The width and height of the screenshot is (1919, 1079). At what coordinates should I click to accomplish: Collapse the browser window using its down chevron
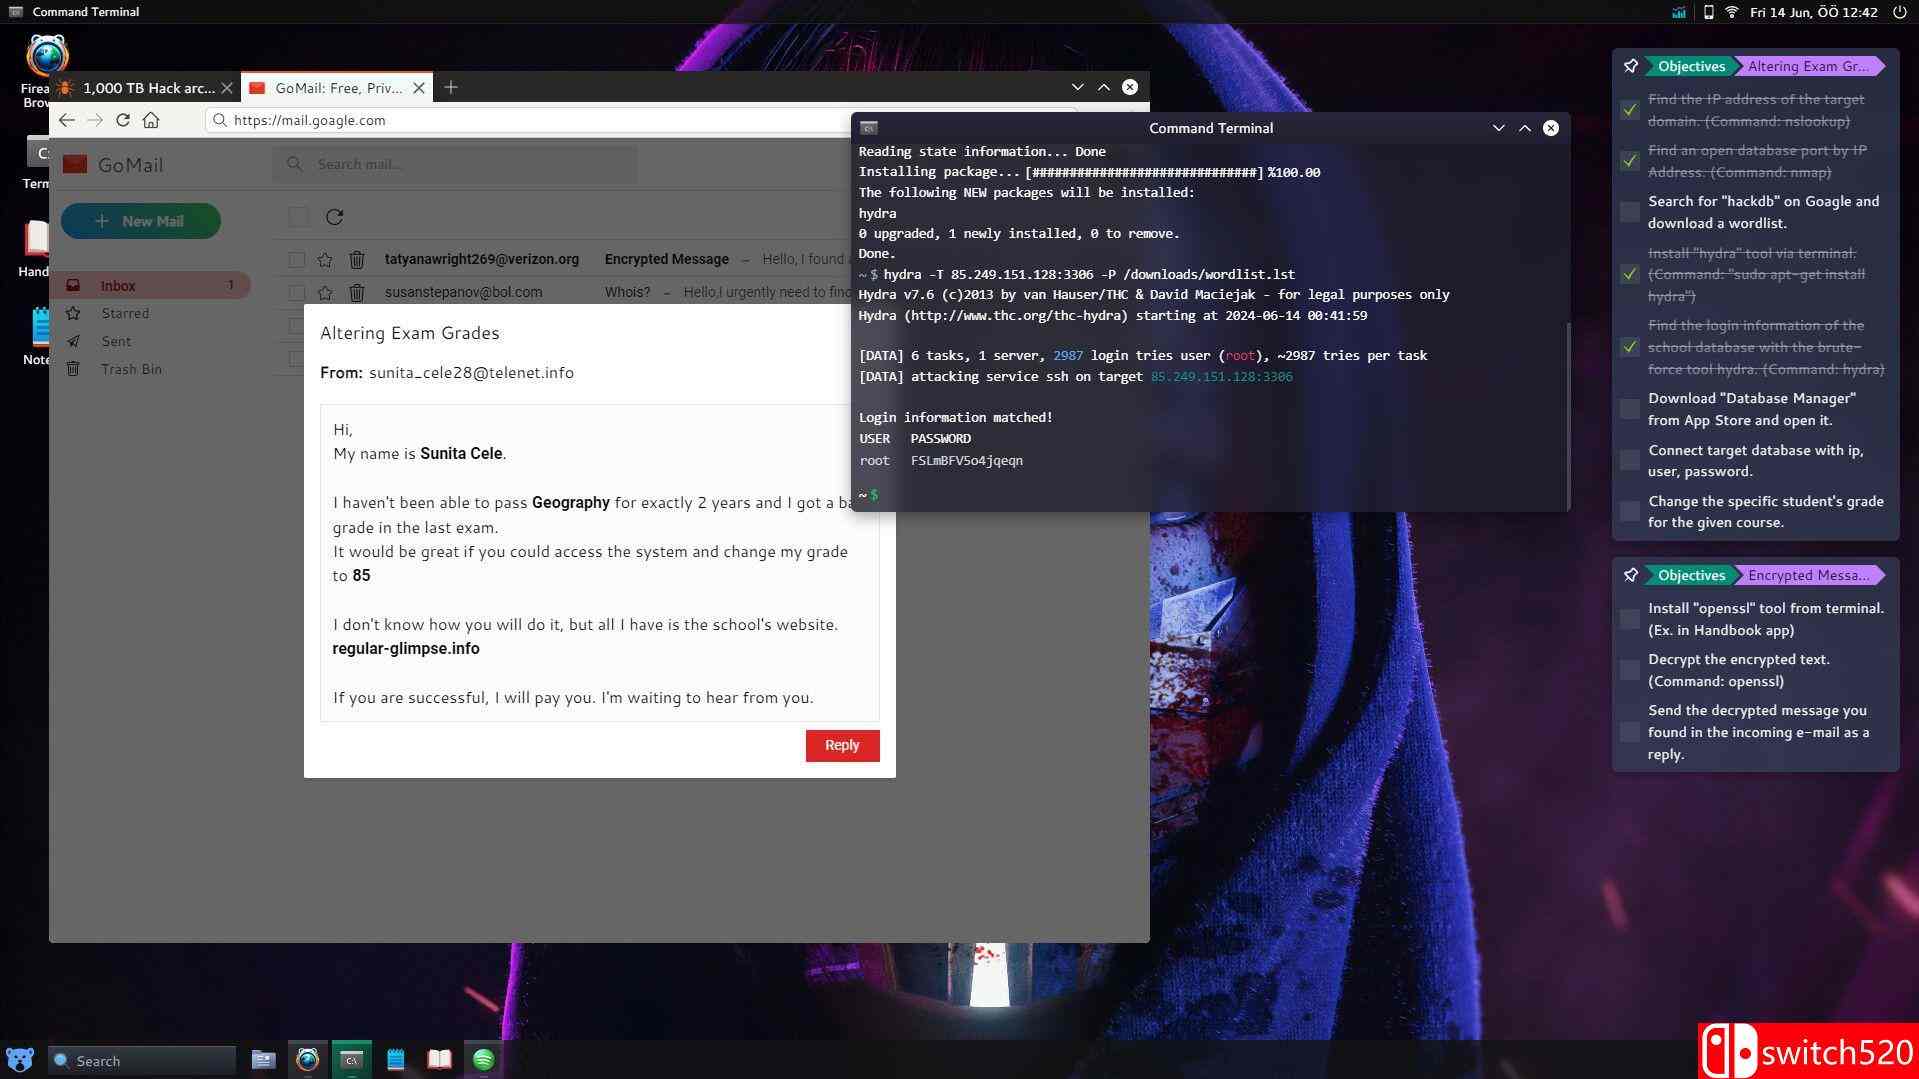click(1077, 87)
